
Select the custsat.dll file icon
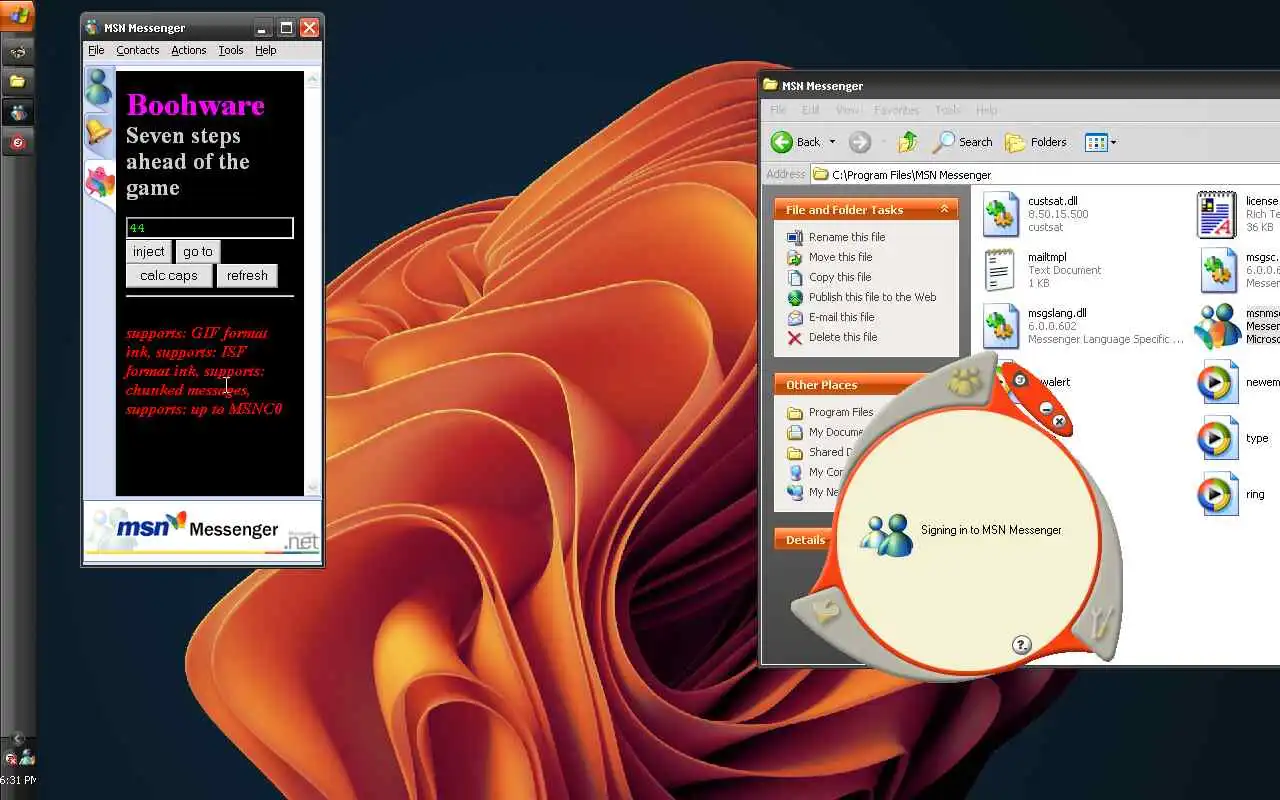(1001, 214)
